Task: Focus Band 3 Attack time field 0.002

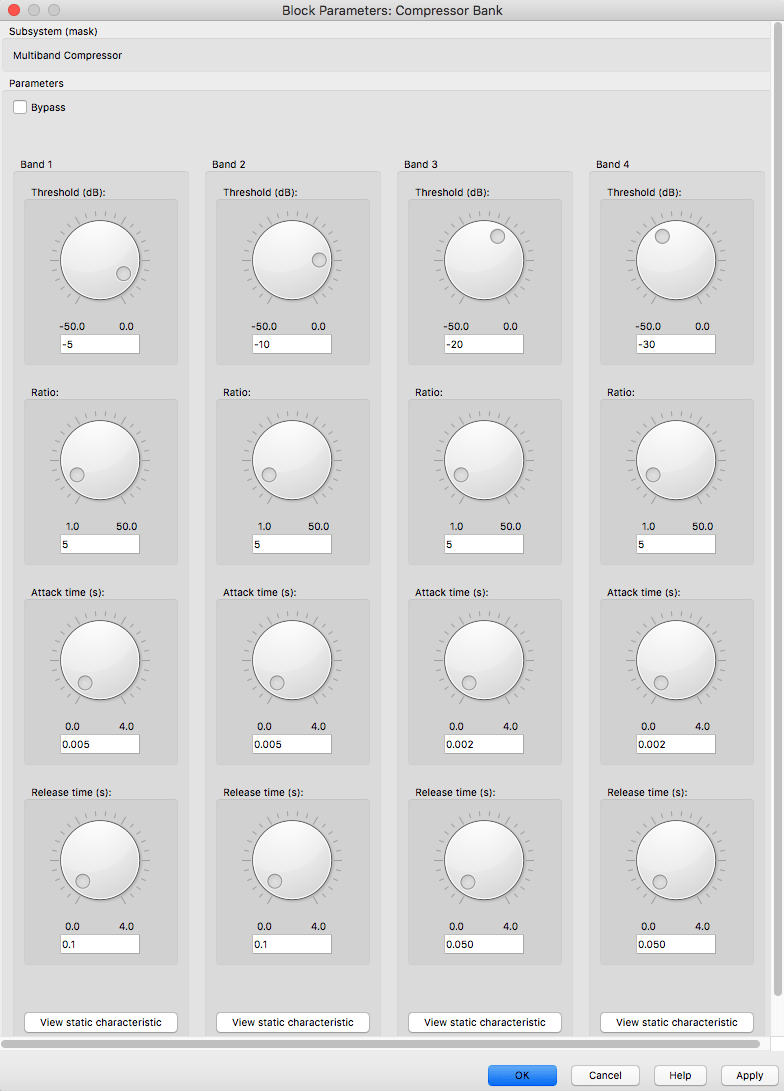Action: (x=484, y=744)
